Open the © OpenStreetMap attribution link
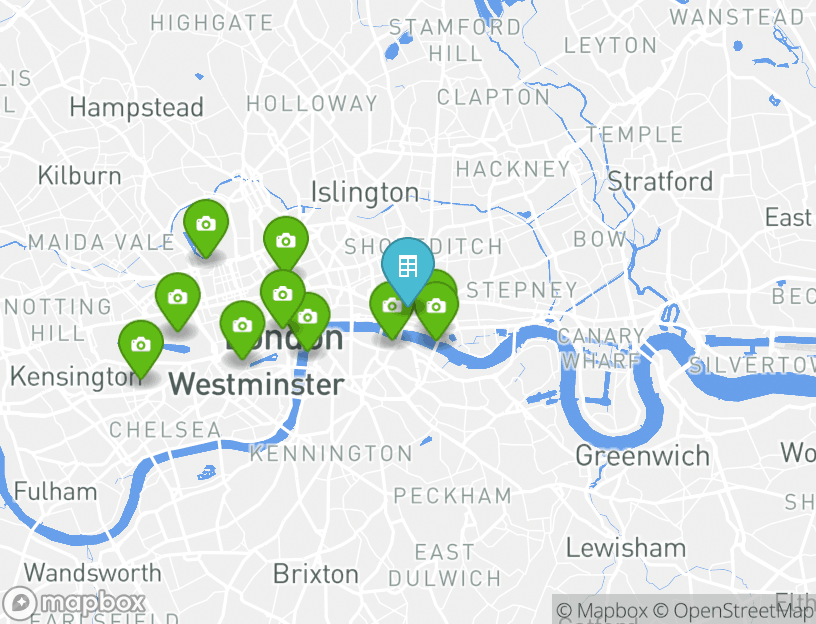Viewport: 816px width, 624px height. coord(733,610)
